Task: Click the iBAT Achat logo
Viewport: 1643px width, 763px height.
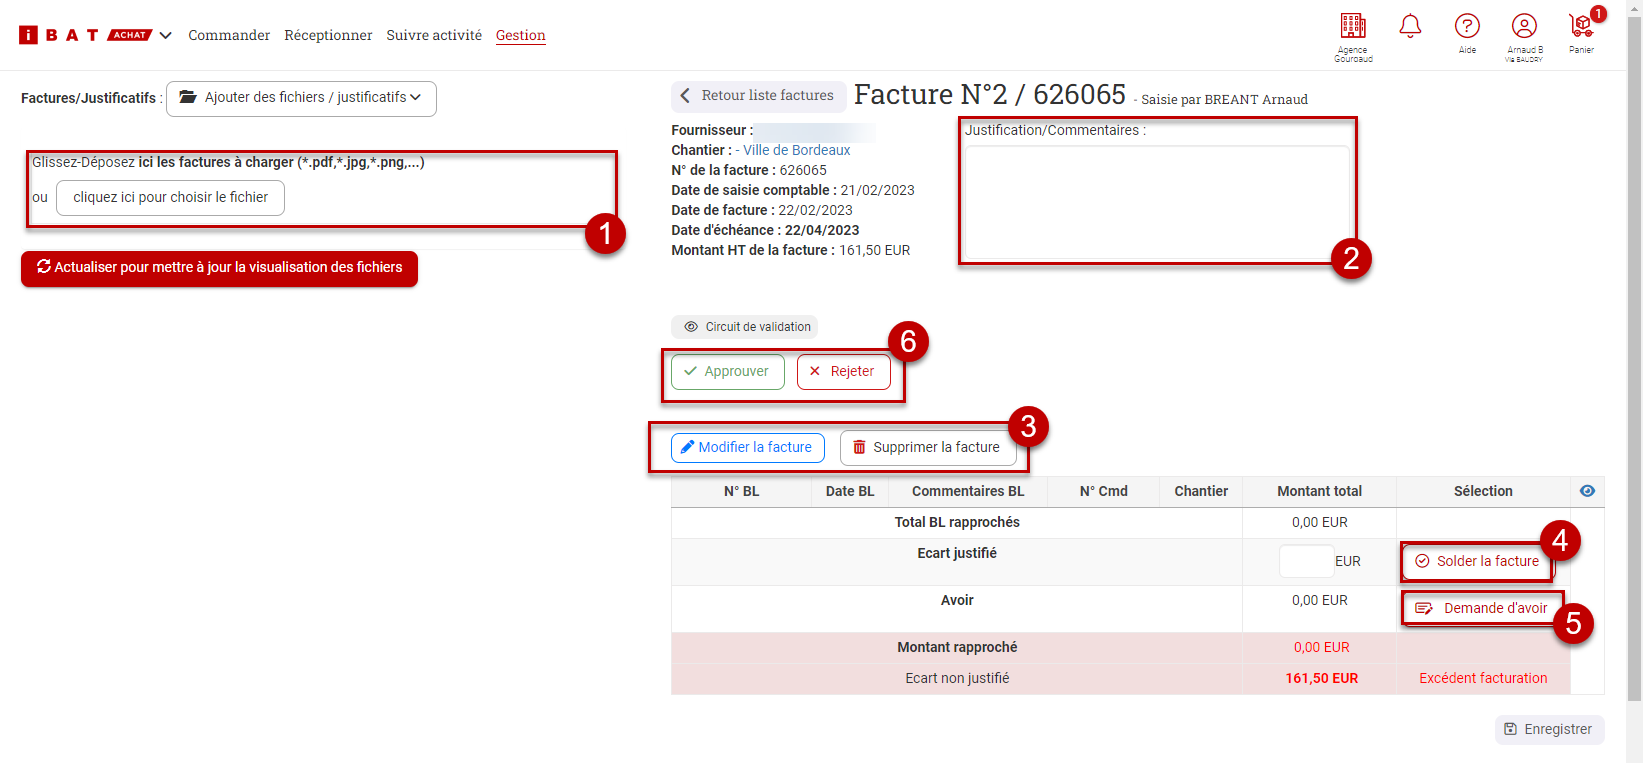Action: coord(85,35)
